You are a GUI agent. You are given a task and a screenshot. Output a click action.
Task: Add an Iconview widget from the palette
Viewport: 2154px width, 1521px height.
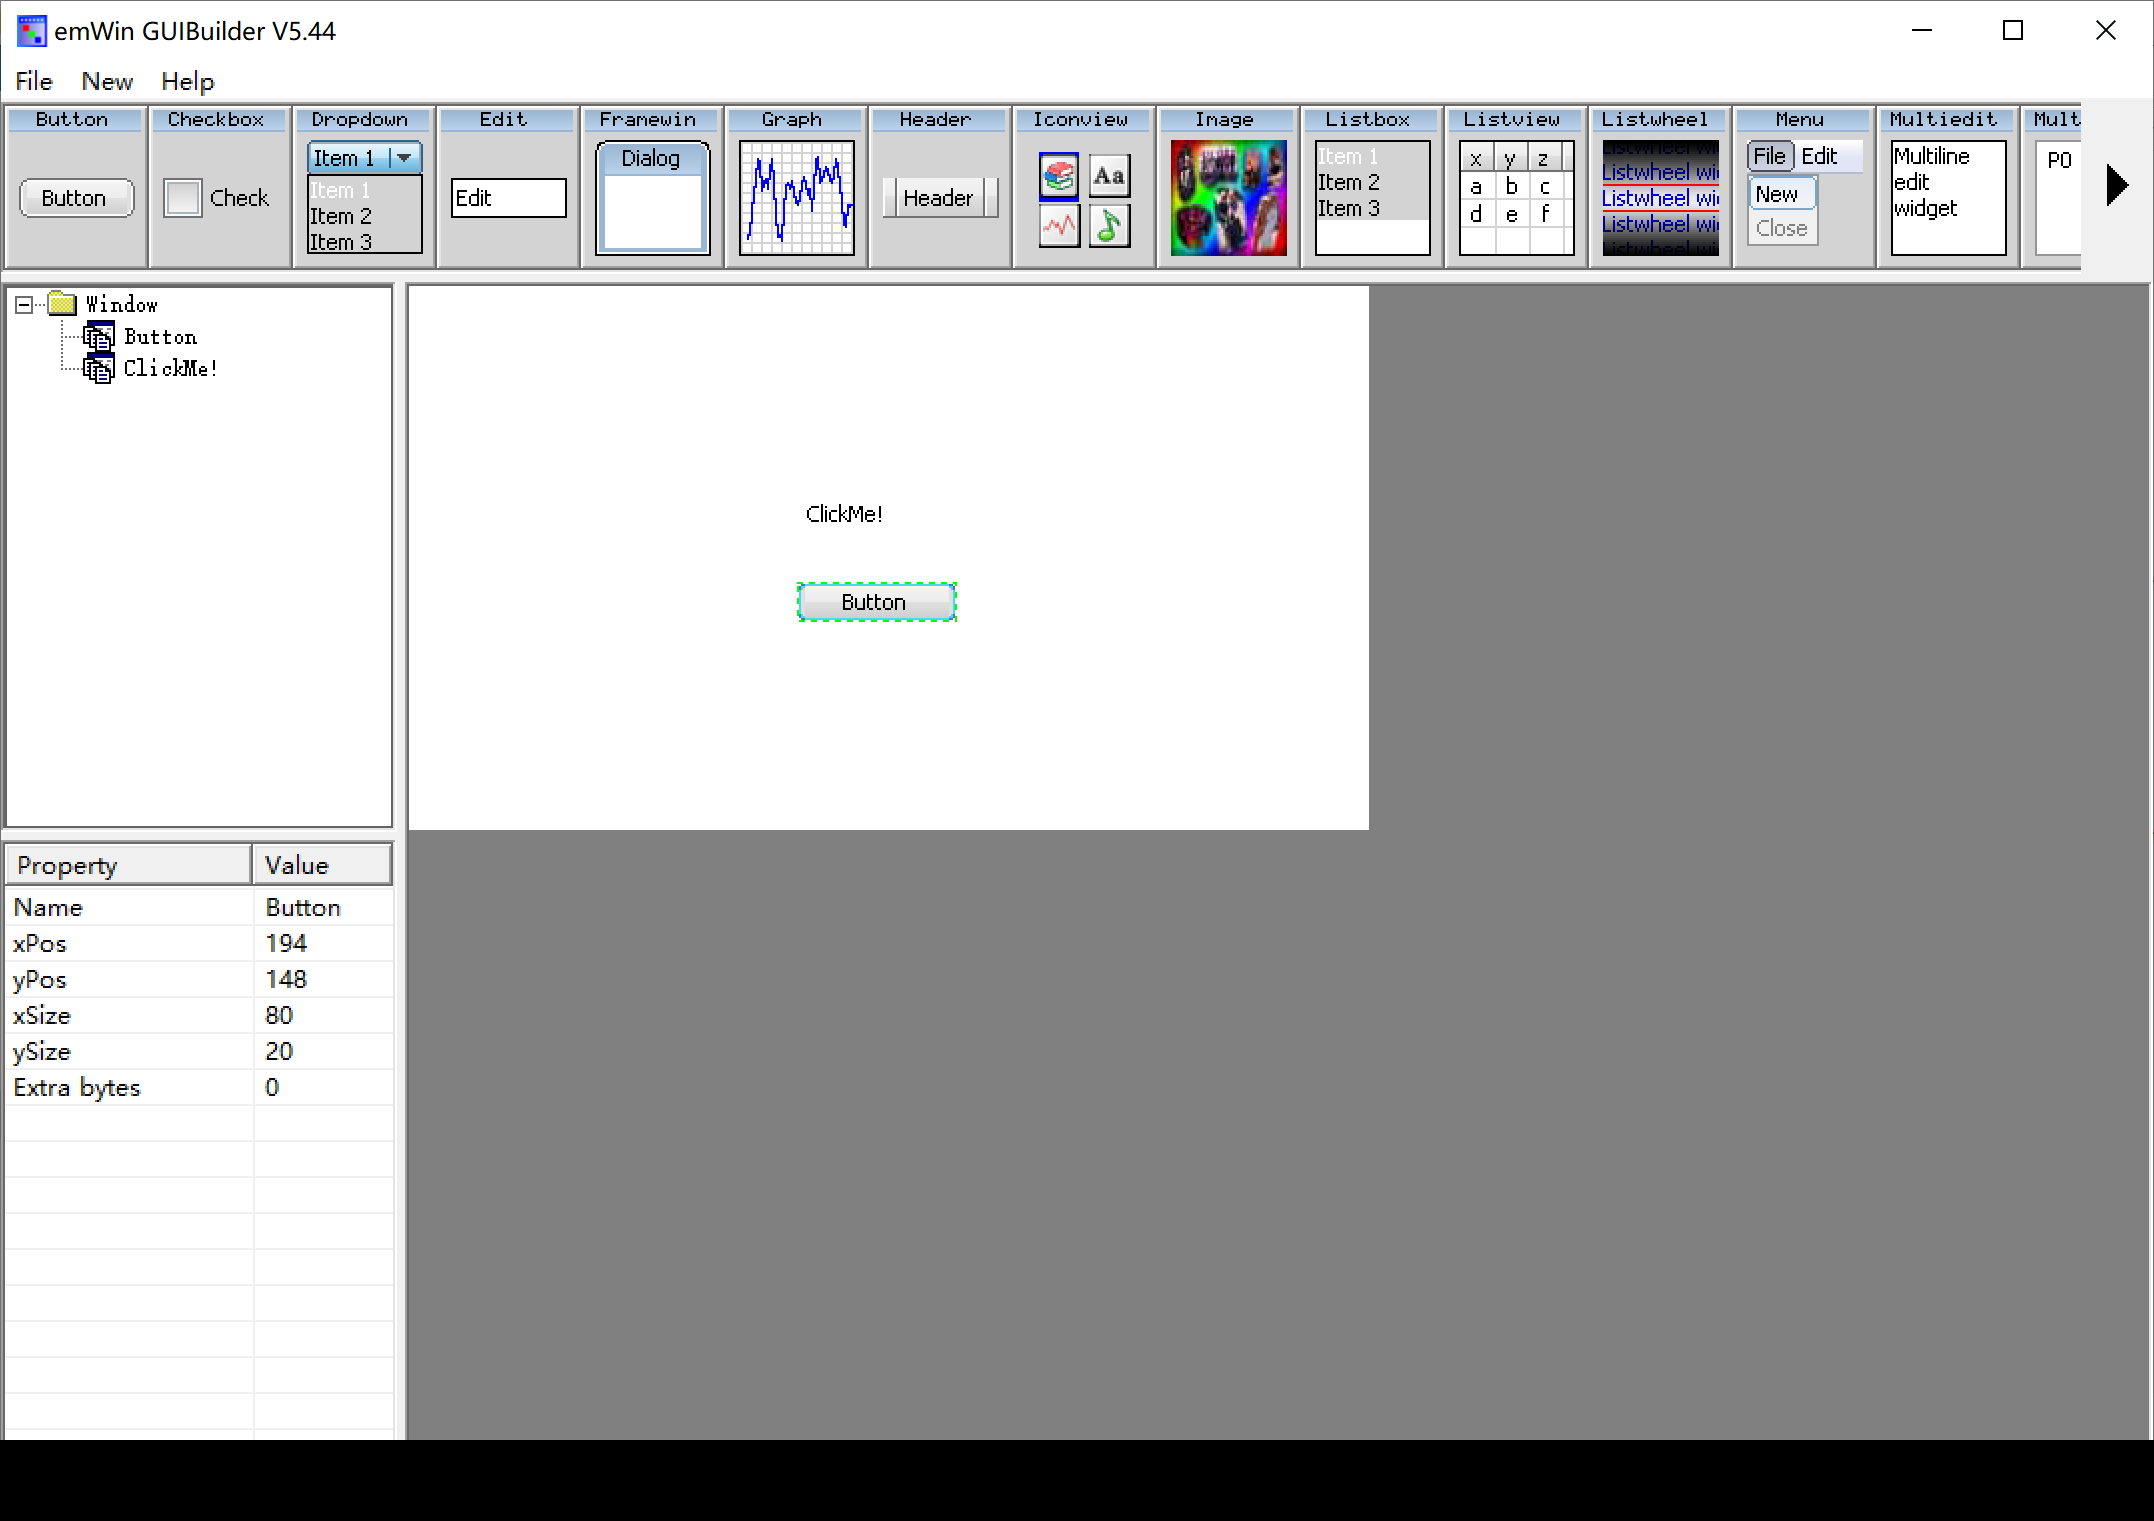pyautogui.click(x=1084, y=199)
